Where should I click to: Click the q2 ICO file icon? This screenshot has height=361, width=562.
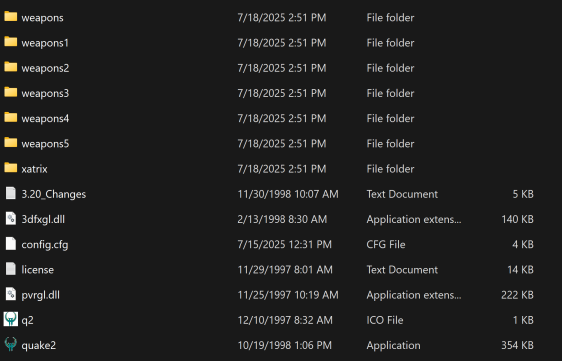coord(11,319)
